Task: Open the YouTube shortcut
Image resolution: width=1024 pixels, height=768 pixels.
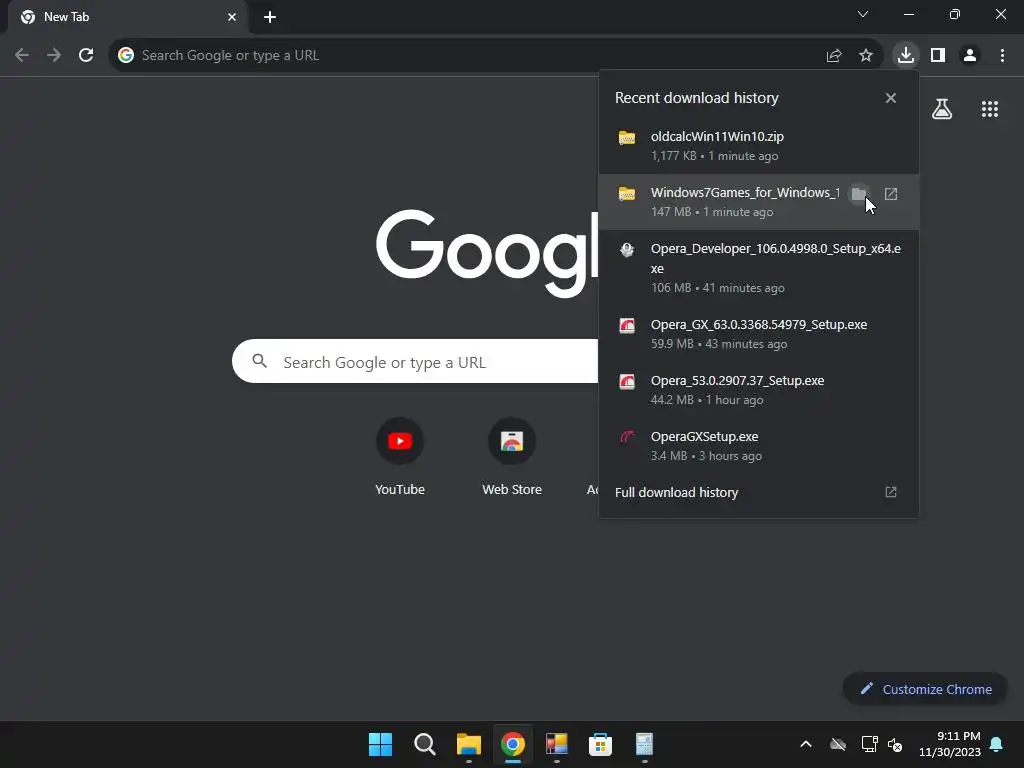Action: pyautogui.click(x=400, y=457)
